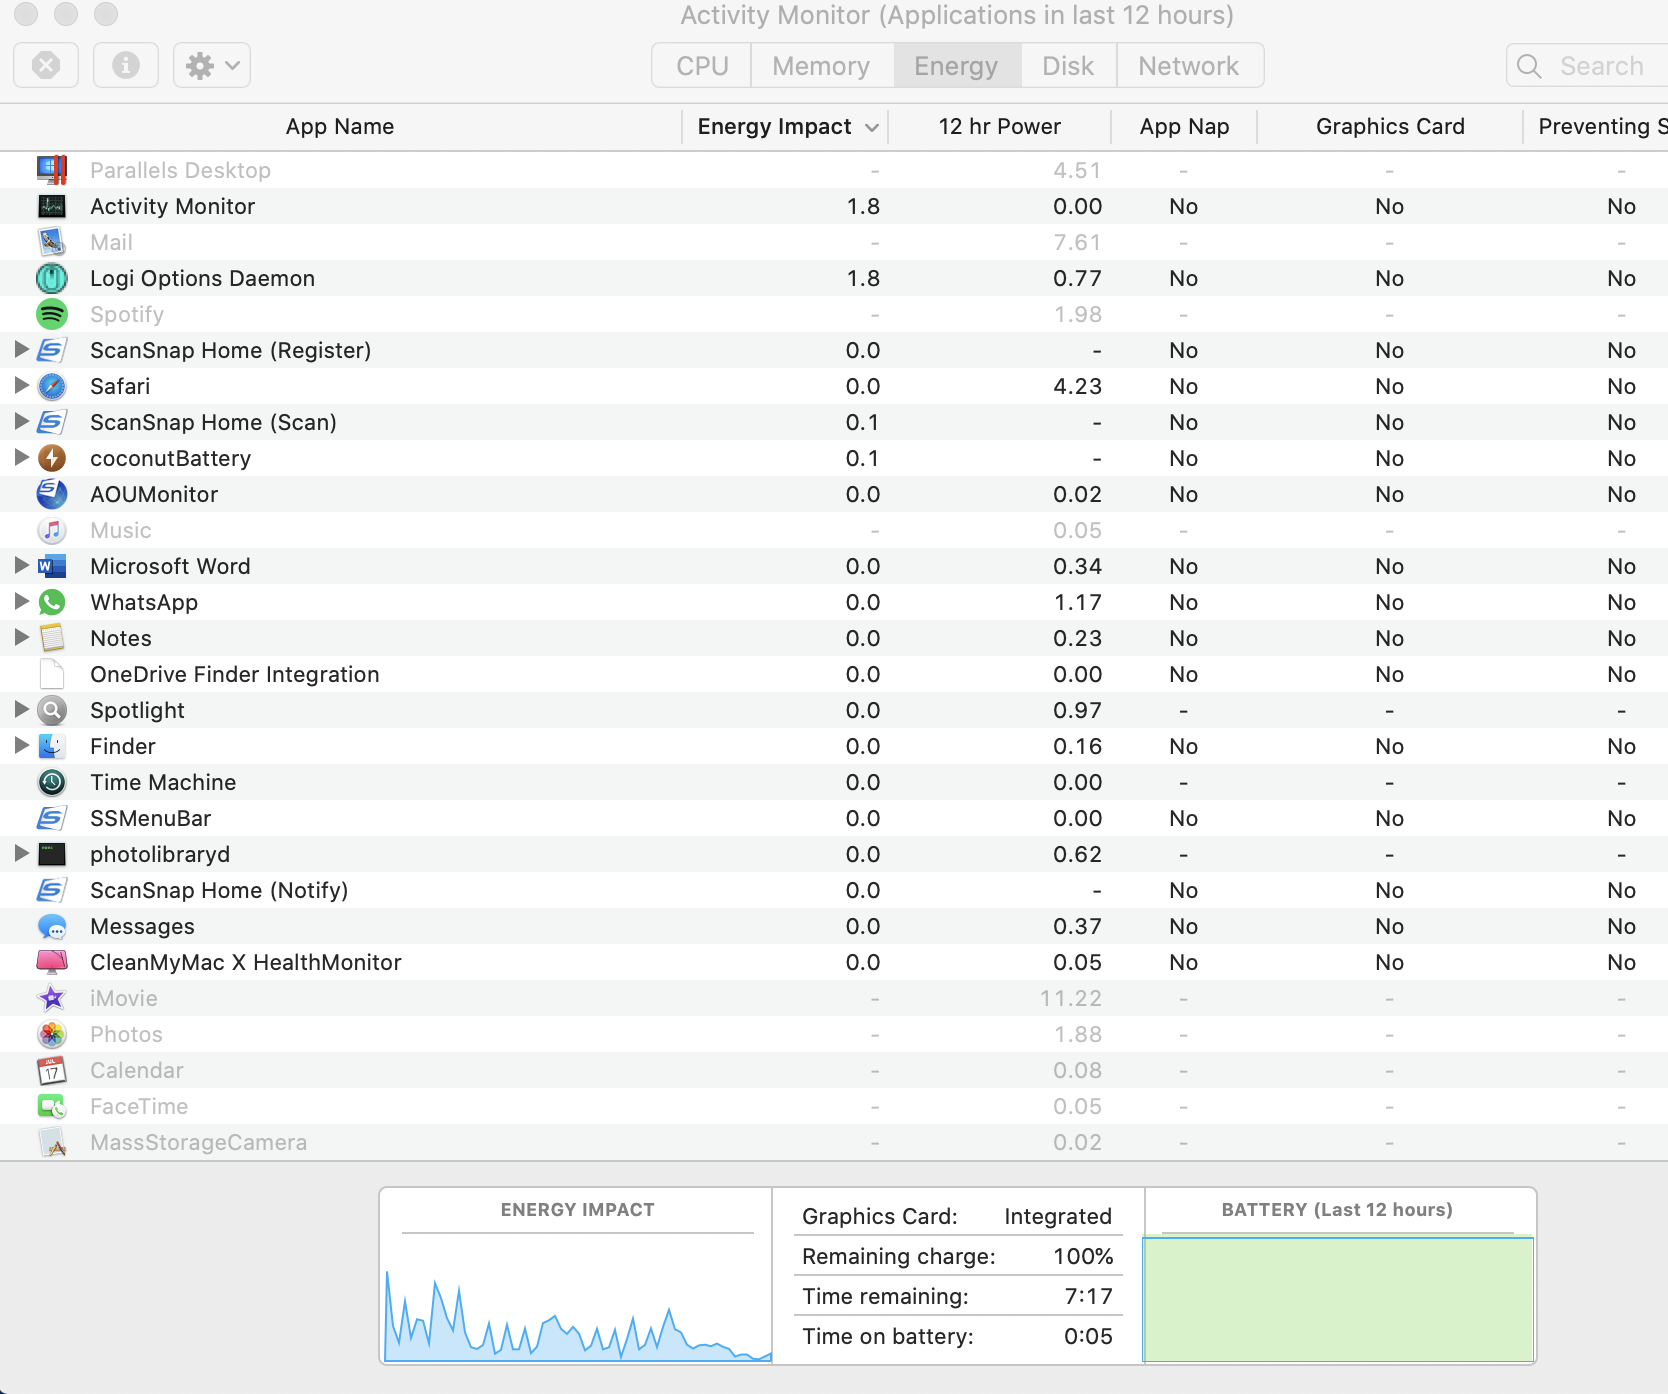This screenshot has height=1394, width=1668.
Task: Click the Safari compass icon
Action: click(x=52, y=386)
